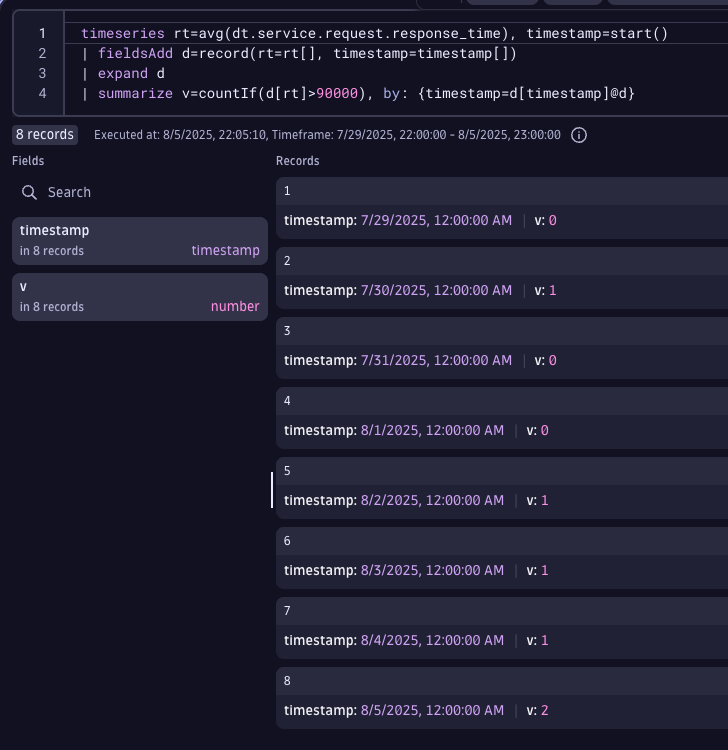Click the Fields heading

pyautogui.click(x=28, y=161)
